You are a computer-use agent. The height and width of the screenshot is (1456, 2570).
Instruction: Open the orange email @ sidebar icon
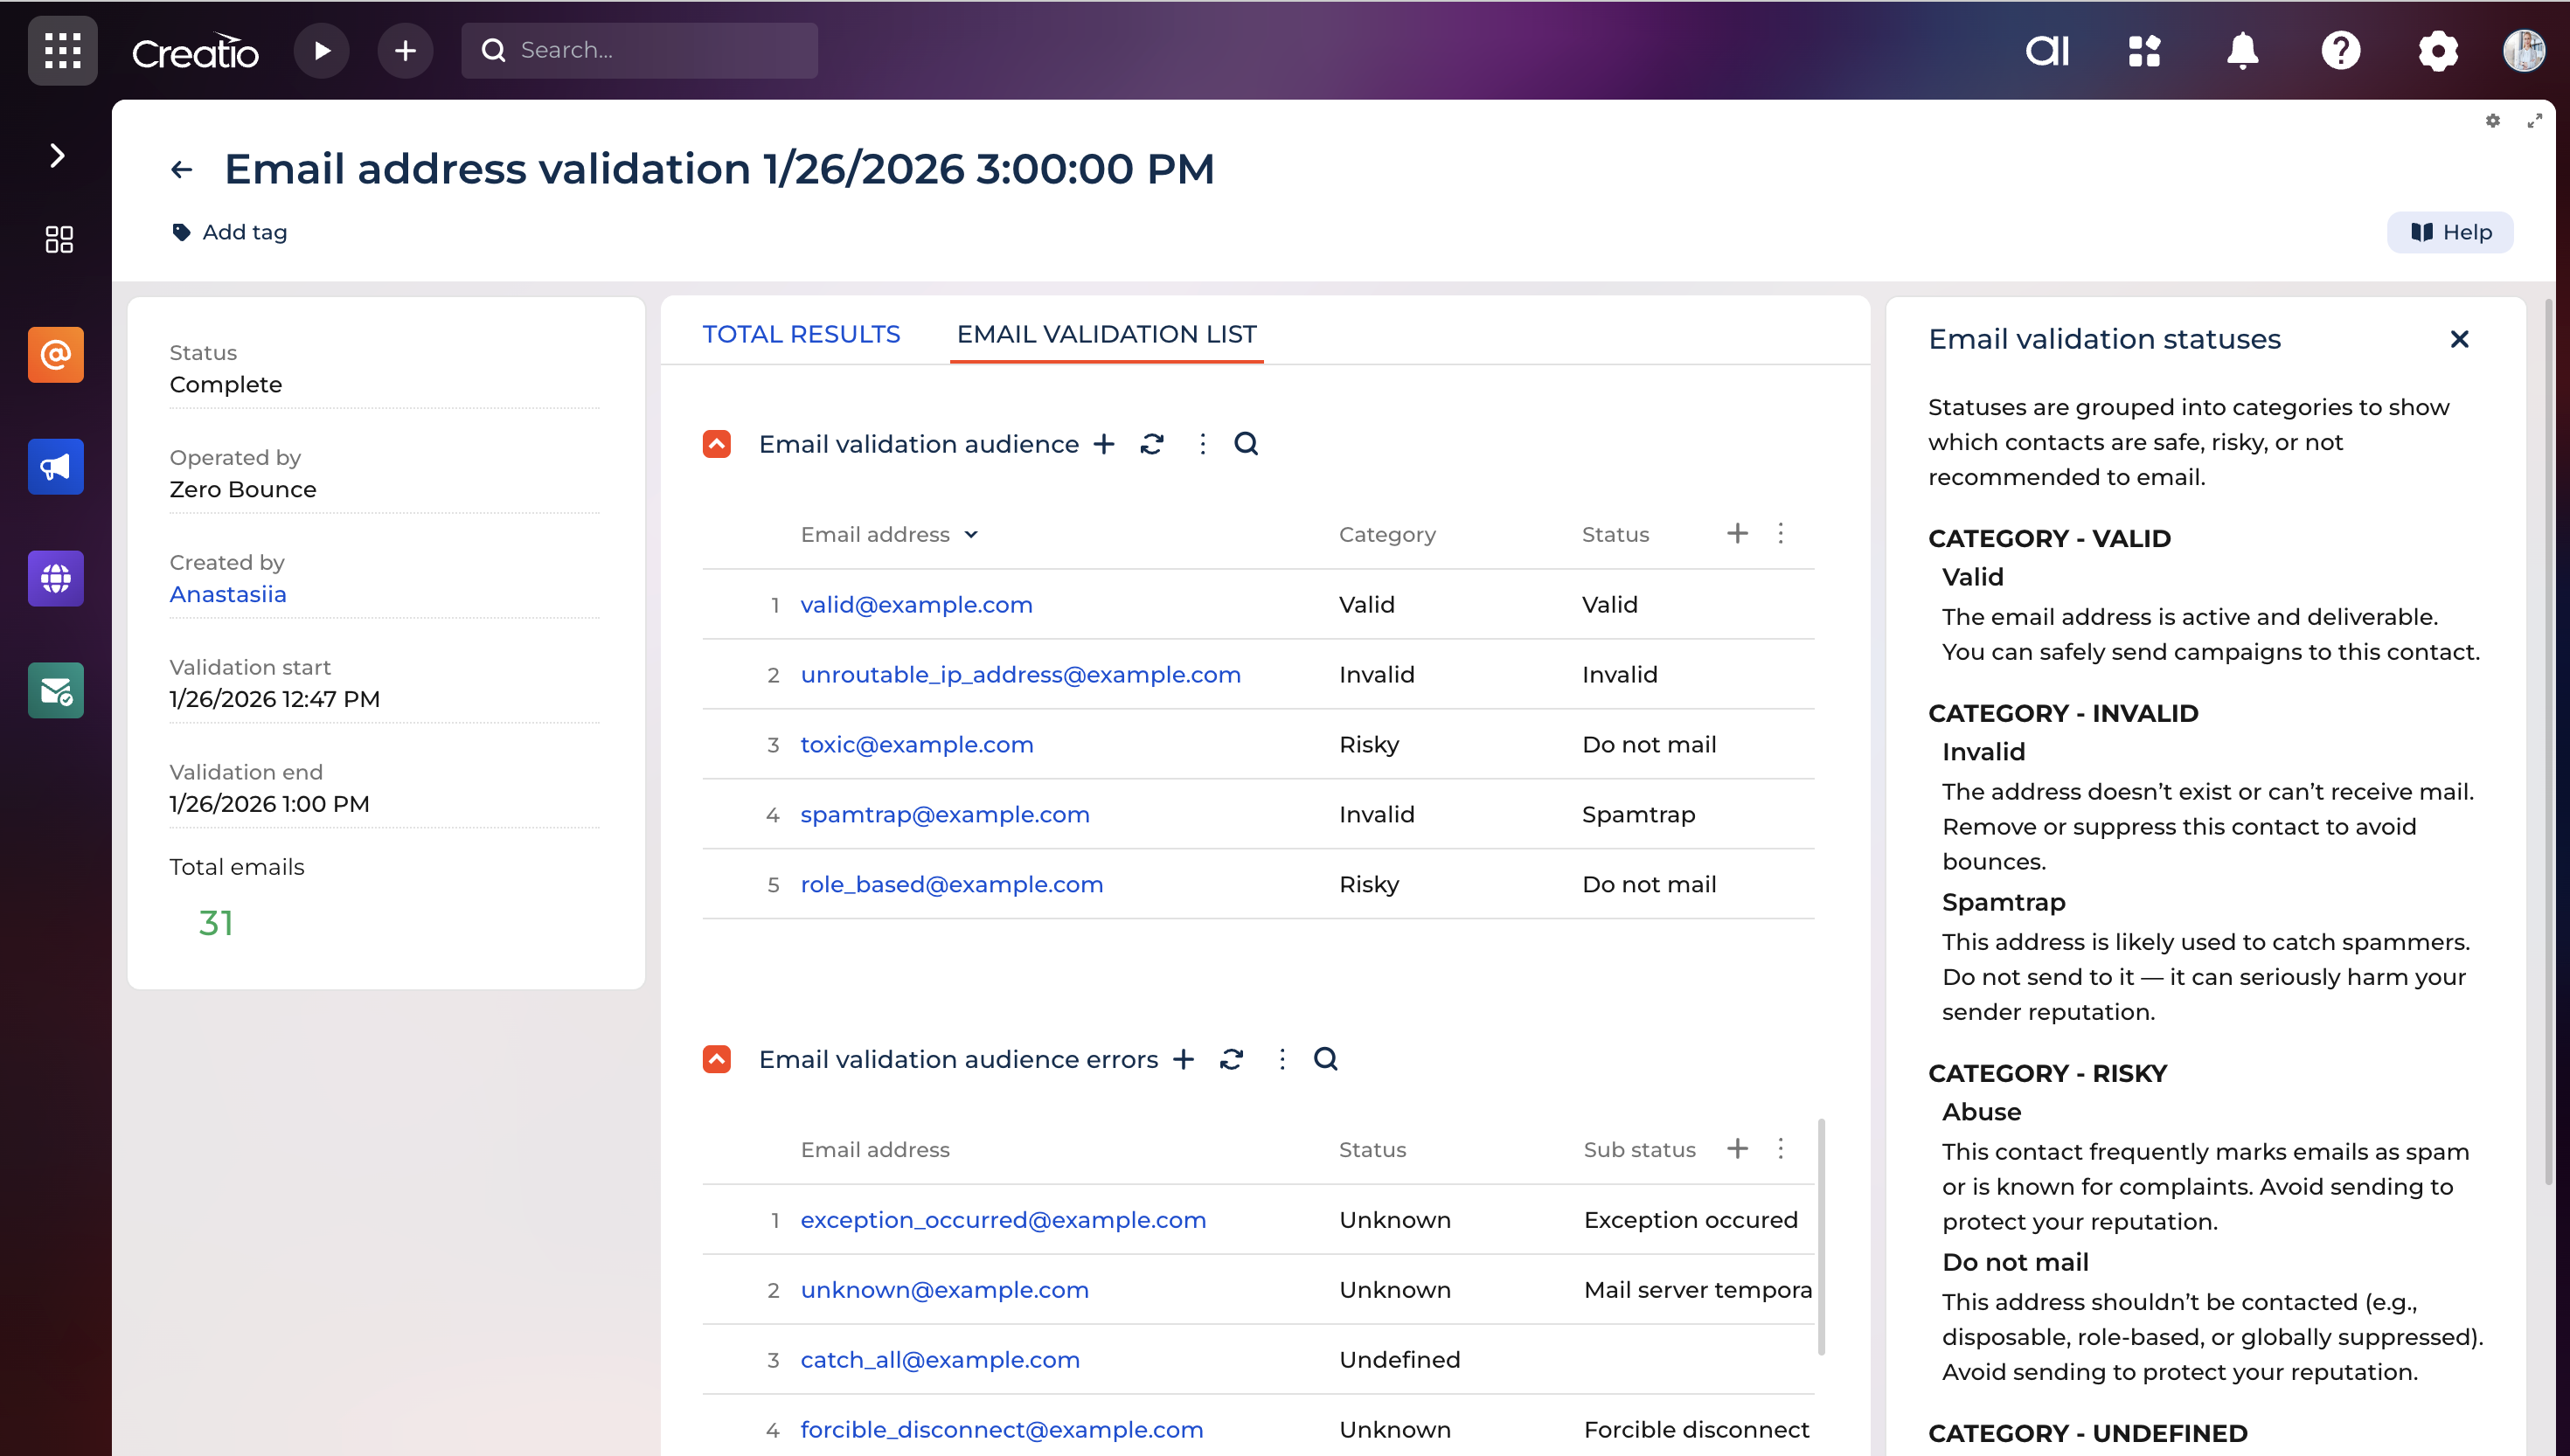(56, 355)
